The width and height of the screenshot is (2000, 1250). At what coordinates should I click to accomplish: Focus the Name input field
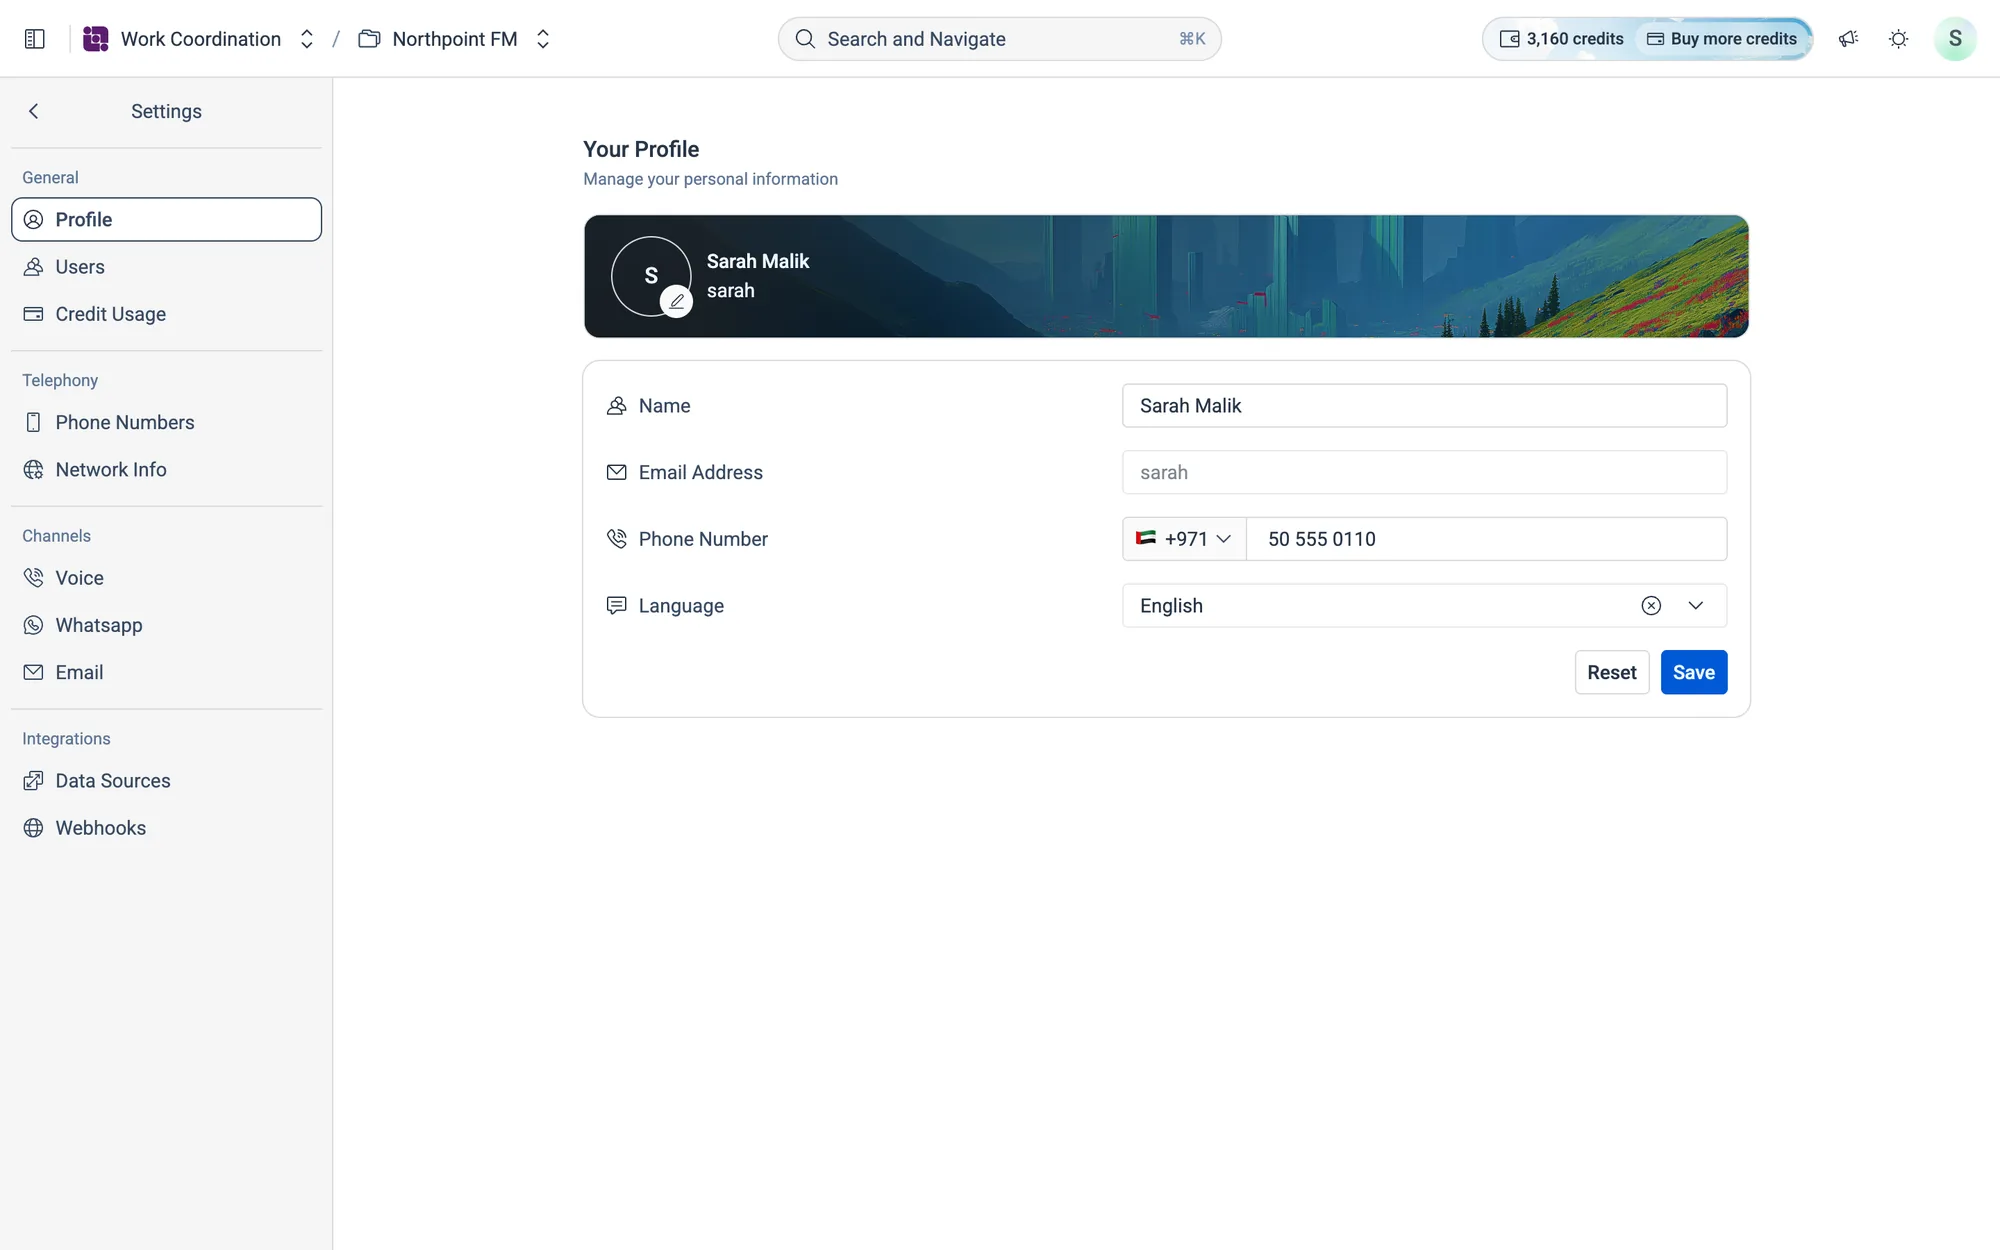point(1424,405)
